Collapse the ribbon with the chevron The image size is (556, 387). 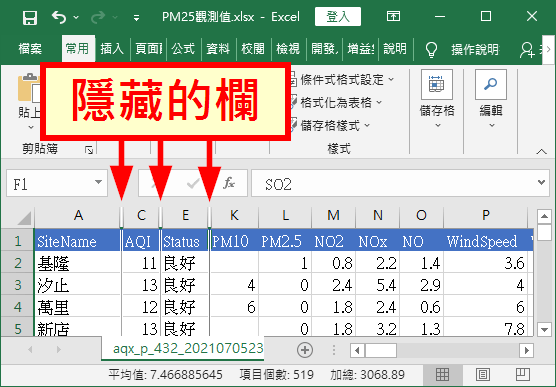(x=541, y=151)
